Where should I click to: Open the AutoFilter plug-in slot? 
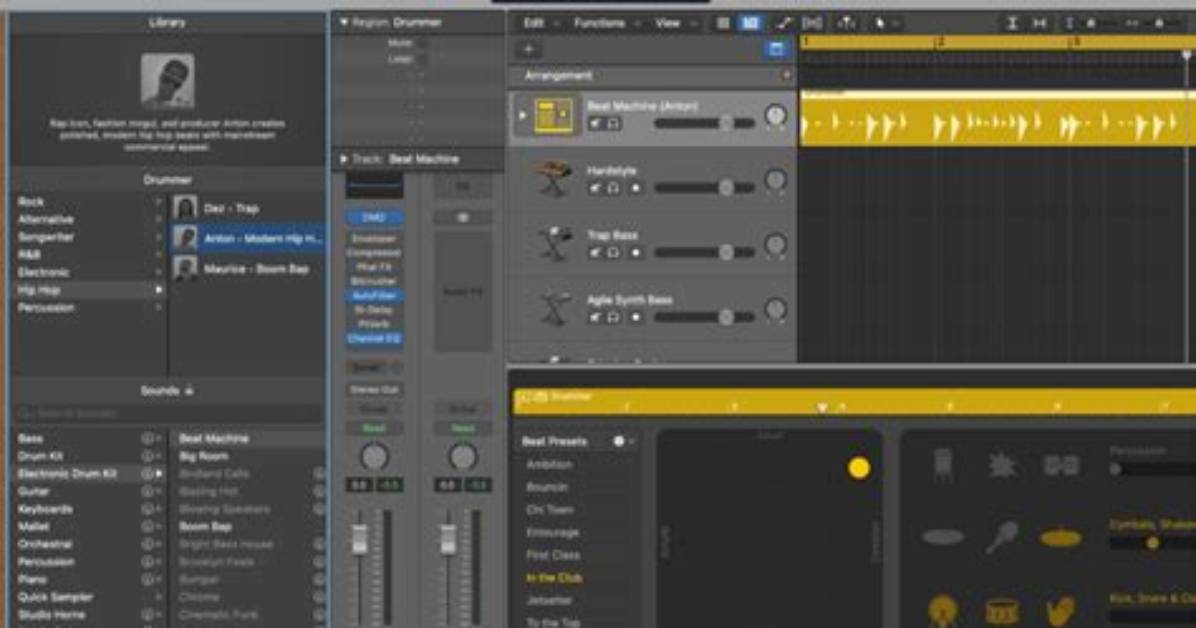[374, 295]
